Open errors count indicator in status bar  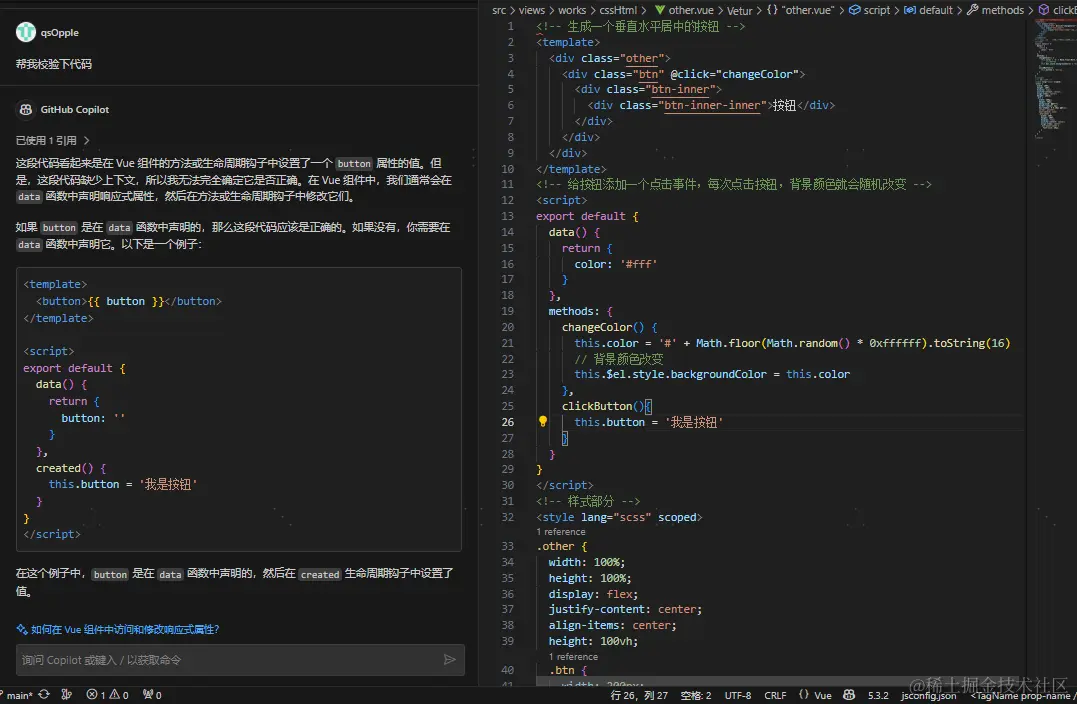coord(95,694)
